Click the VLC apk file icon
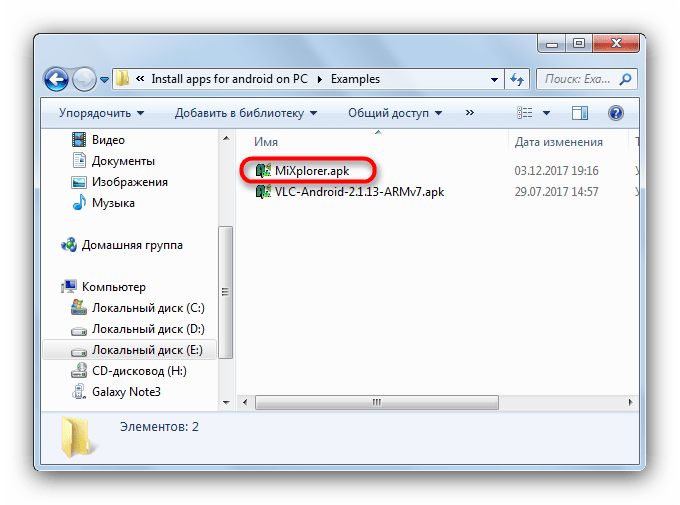The width and height of the screenshot is (680, 505). (x=263, y=191)
